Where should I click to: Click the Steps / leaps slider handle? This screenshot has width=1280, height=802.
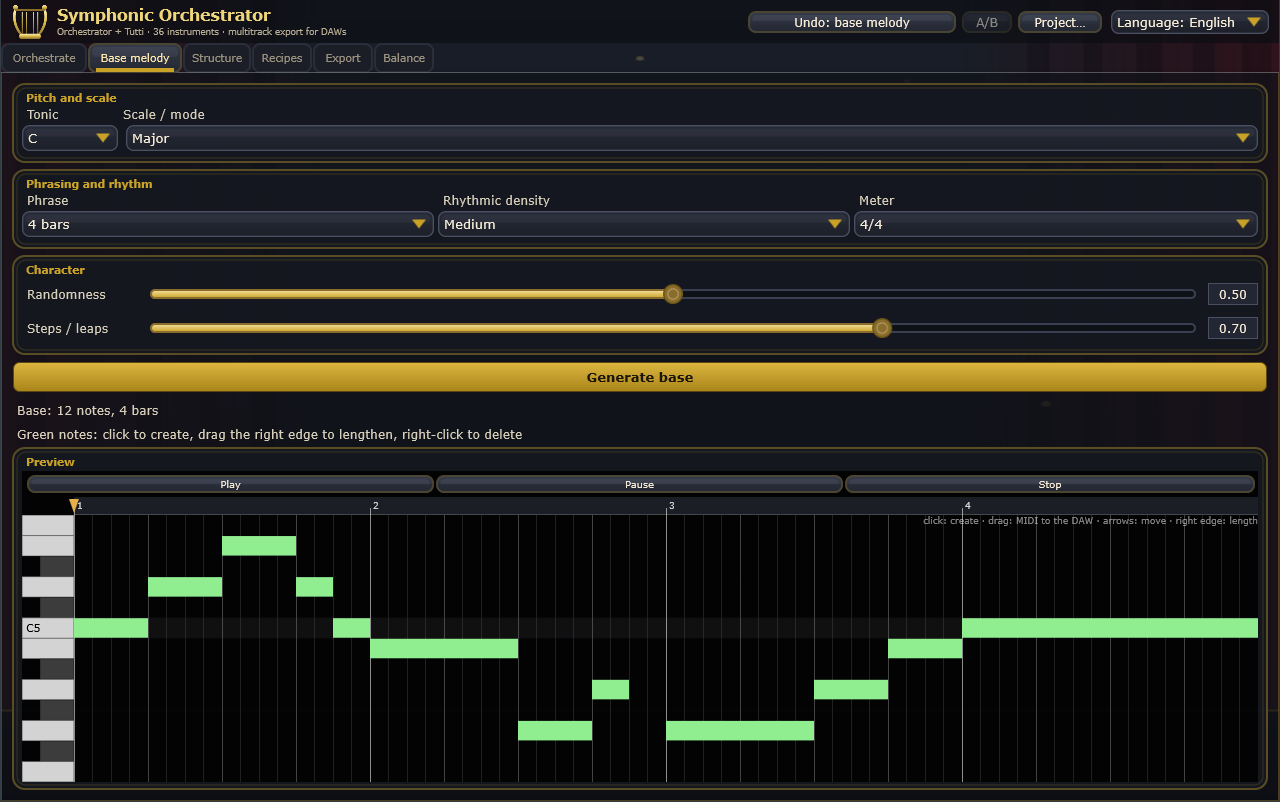[x=881, y=328]
